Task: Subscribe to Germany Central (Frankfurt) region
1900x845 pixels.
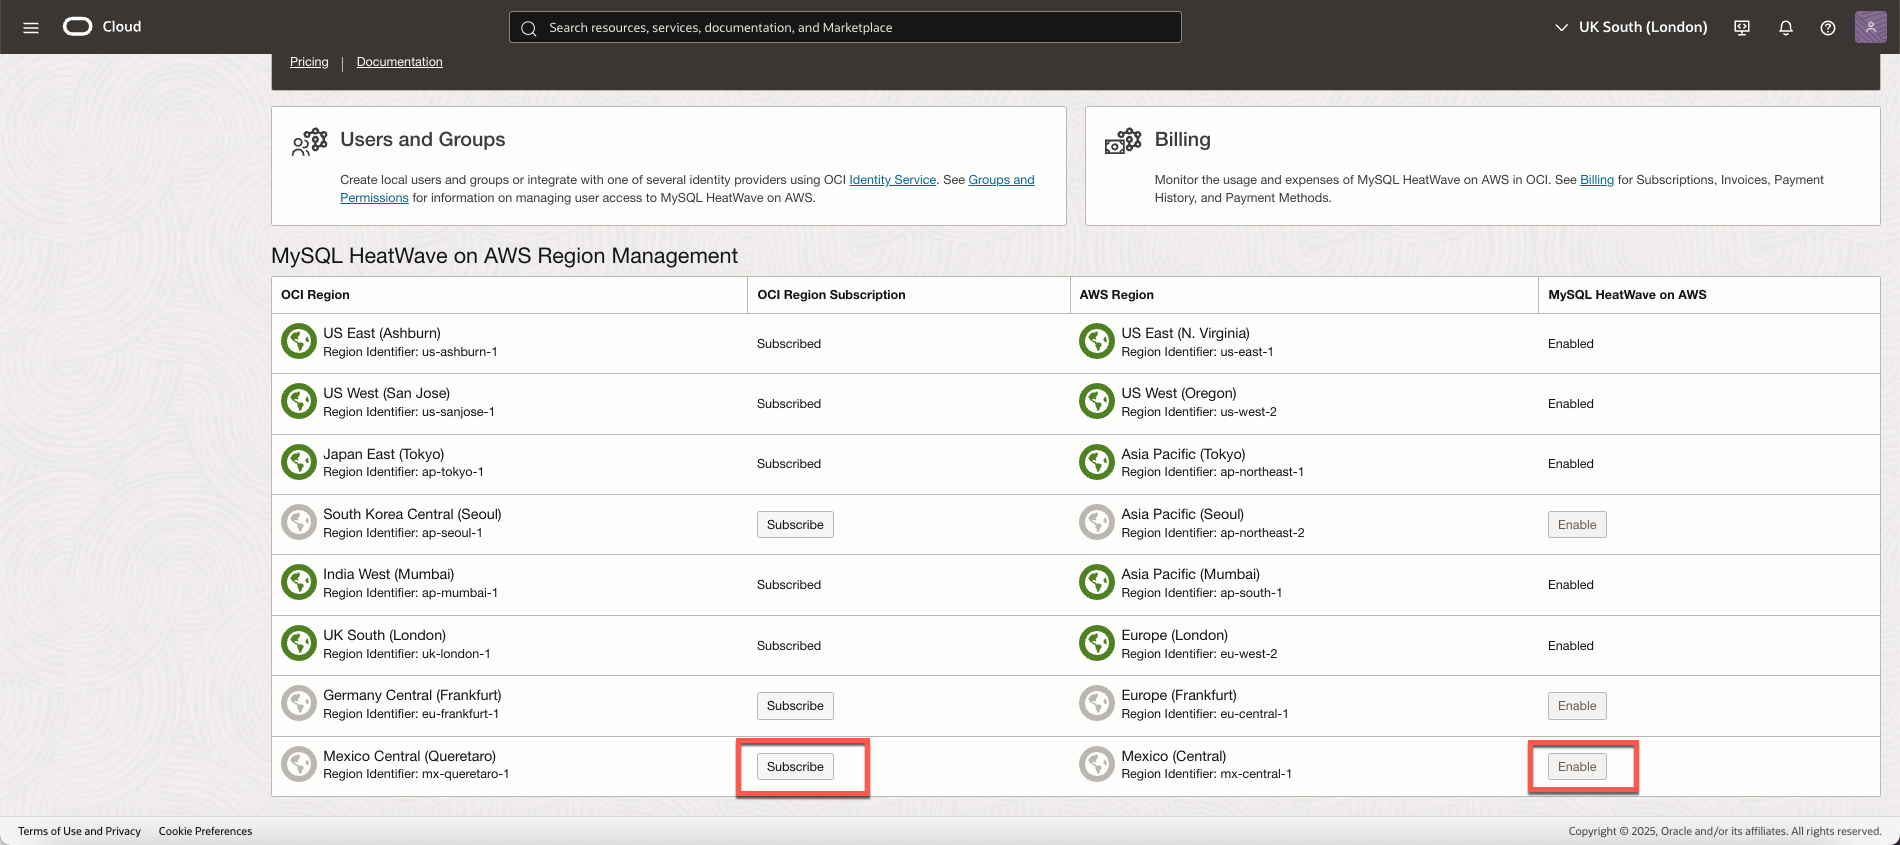Action: pos(795,706)
